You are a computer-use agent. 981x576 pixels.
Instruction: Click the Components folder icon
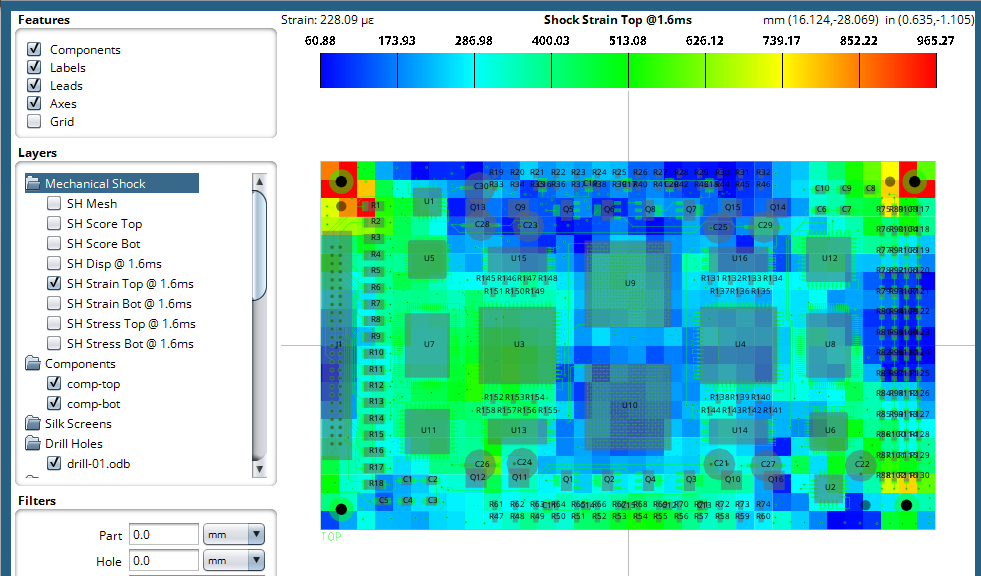[33, 363]
